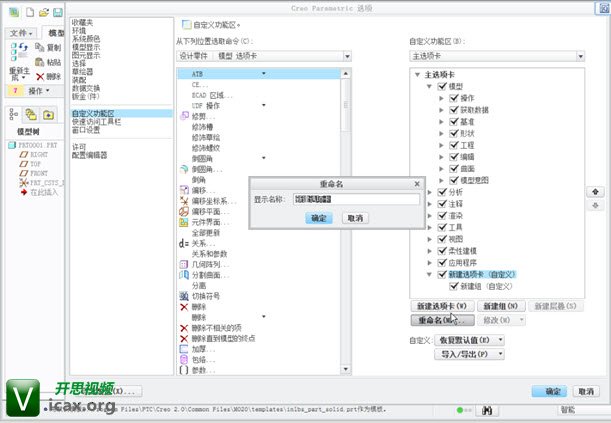Image resolution: width=611 pixels, height=423 pixels.
Task: Select the folder browser tab icon
Action: point(31,115)
